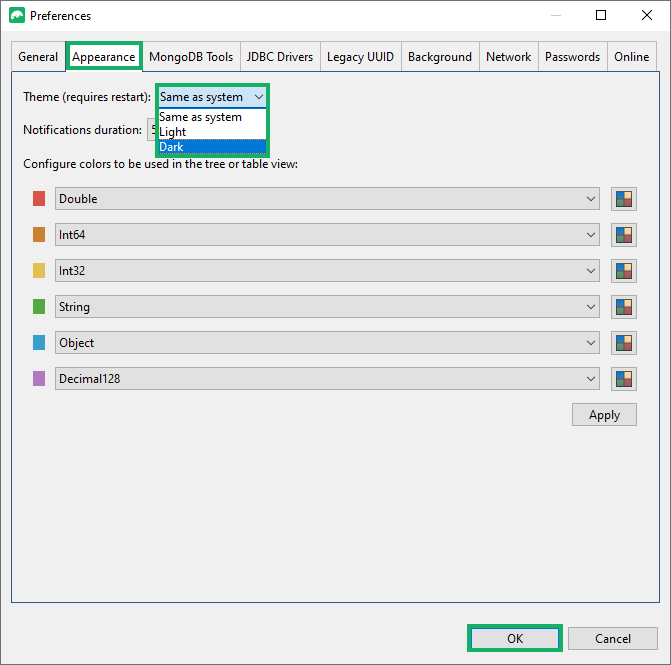This screenshot has width=671, height=665.
Task: Choose Light from the theme list
Action: tap(212, 132)
